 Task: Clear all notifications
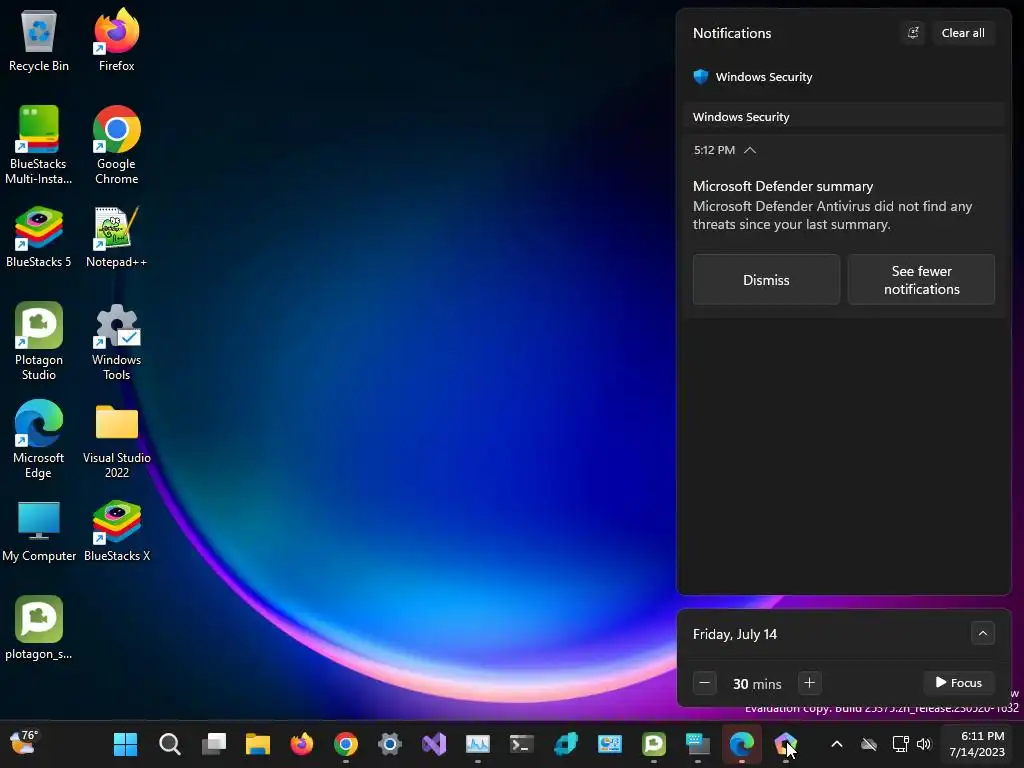pyautogui.click(x=963, y=33)
